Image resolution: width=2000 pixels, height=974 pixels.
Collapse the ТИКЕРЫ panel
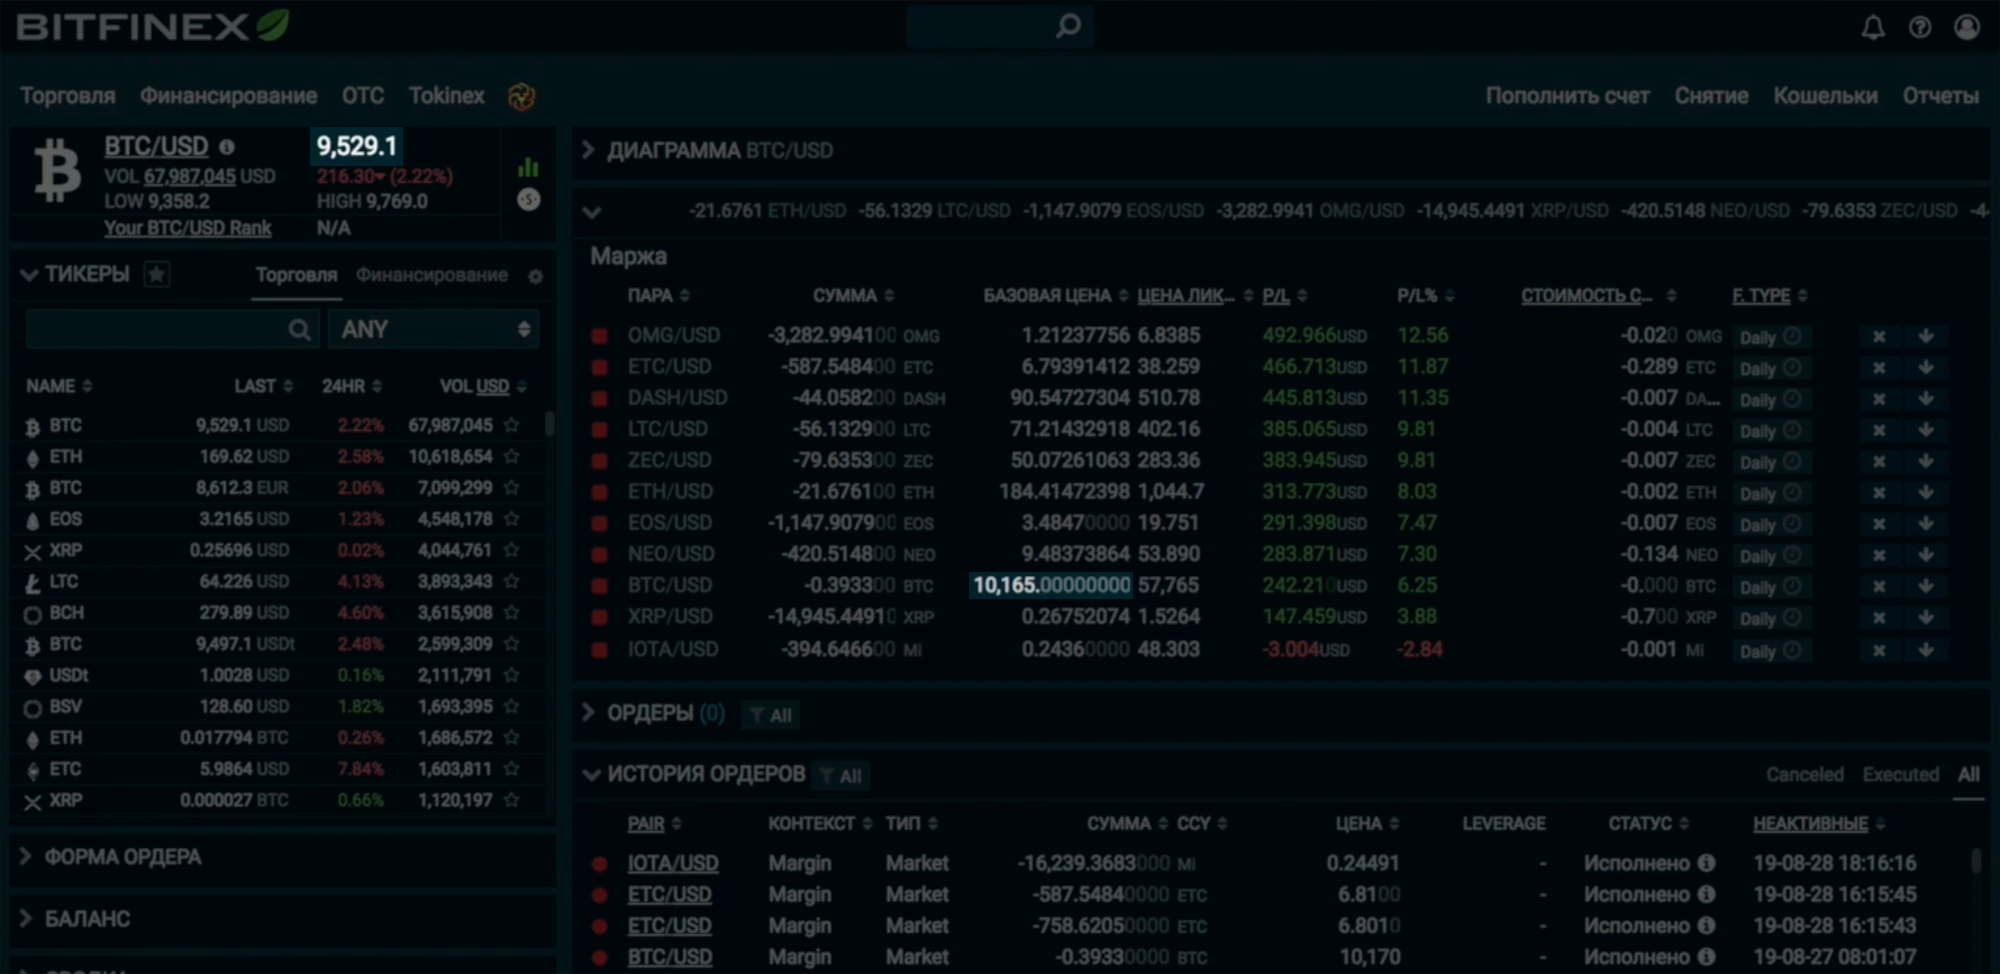coord(29,275)
